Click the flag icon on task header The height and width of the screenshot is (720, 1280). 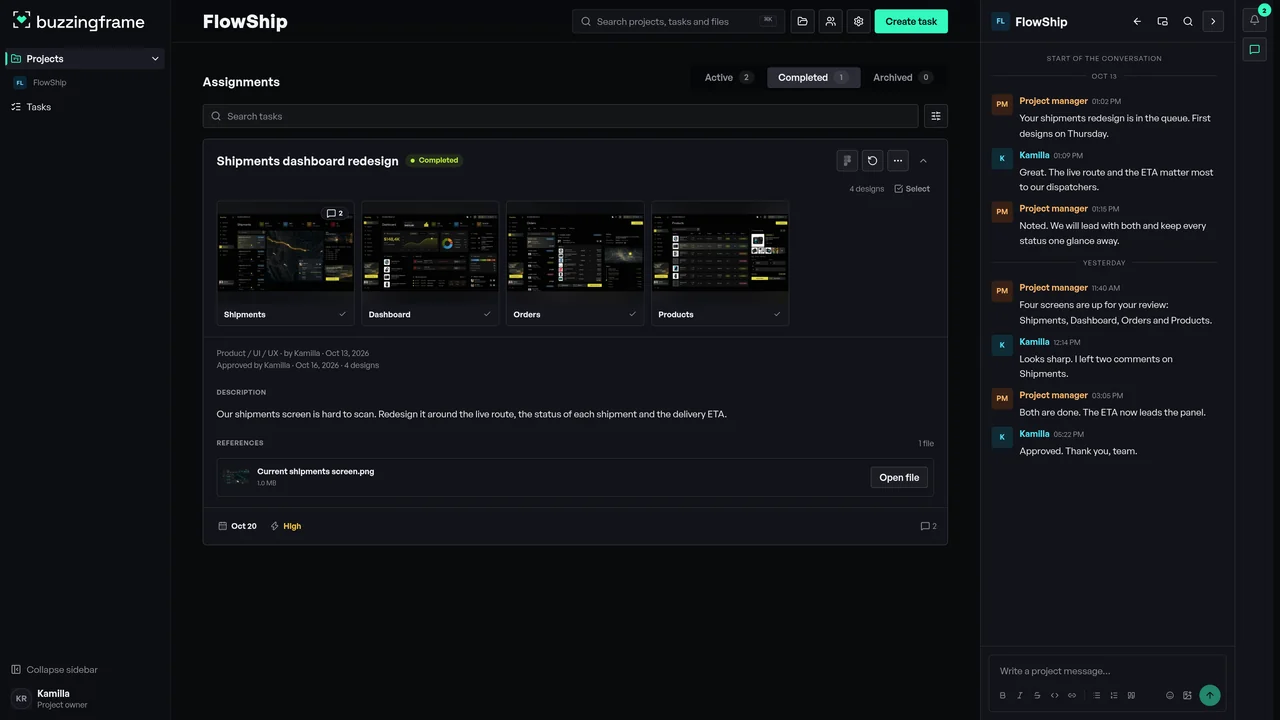pos(848,160)
